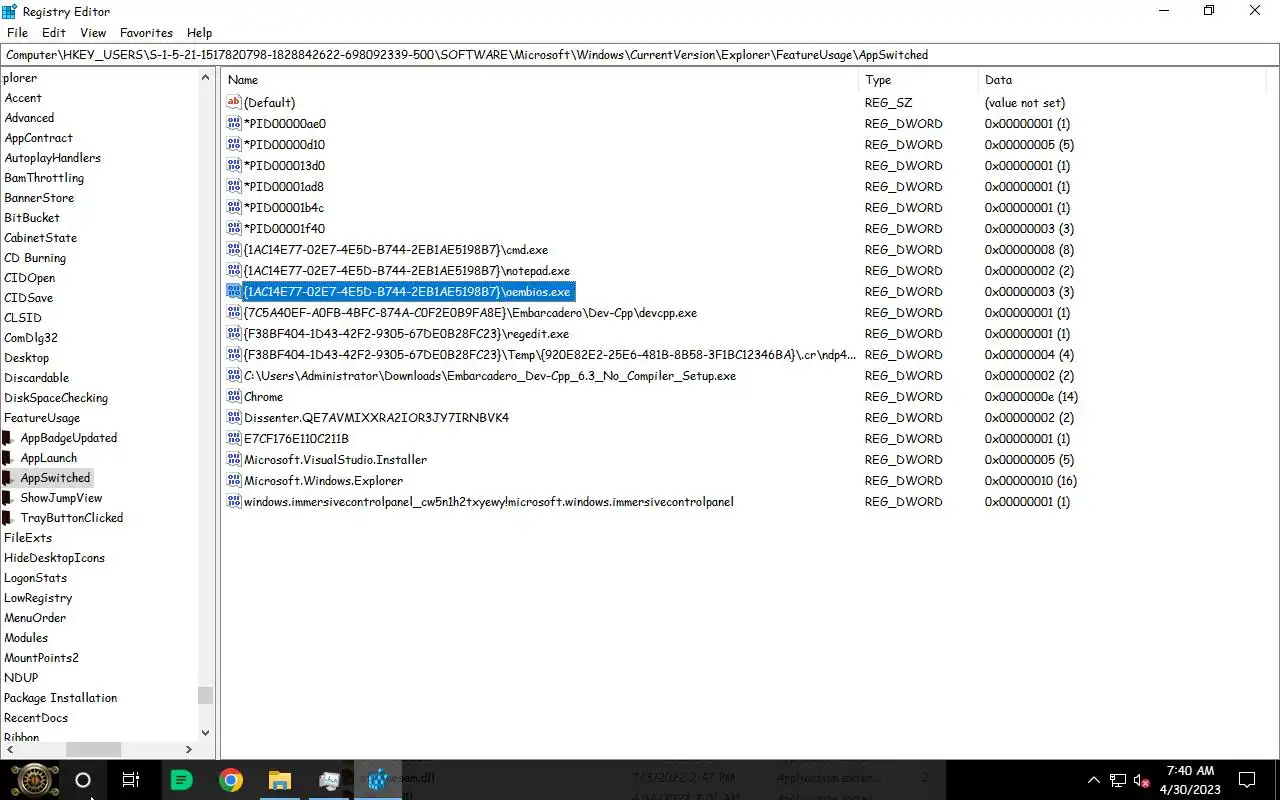Screen dimensions: 1280x800
Task: Open the File menu
Action: pyautogui.click(x=17, y=33)
